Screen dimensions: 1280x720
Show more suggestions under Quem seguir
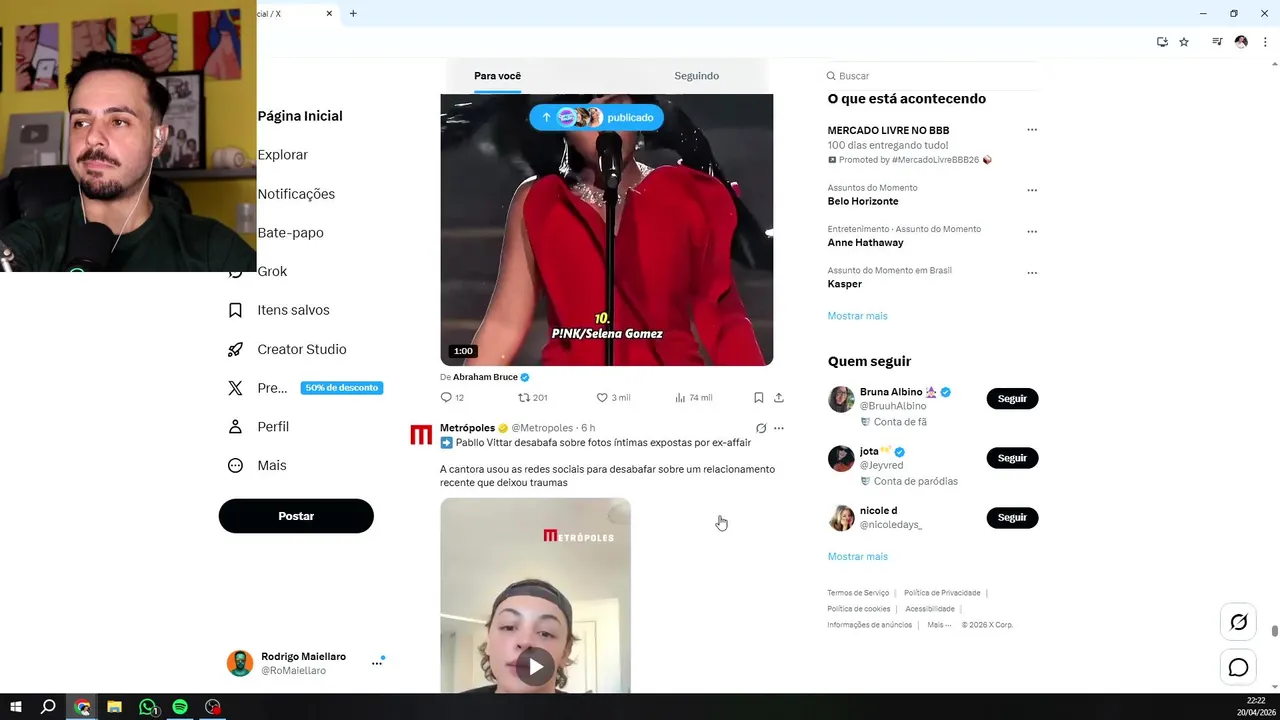(857, 557)
